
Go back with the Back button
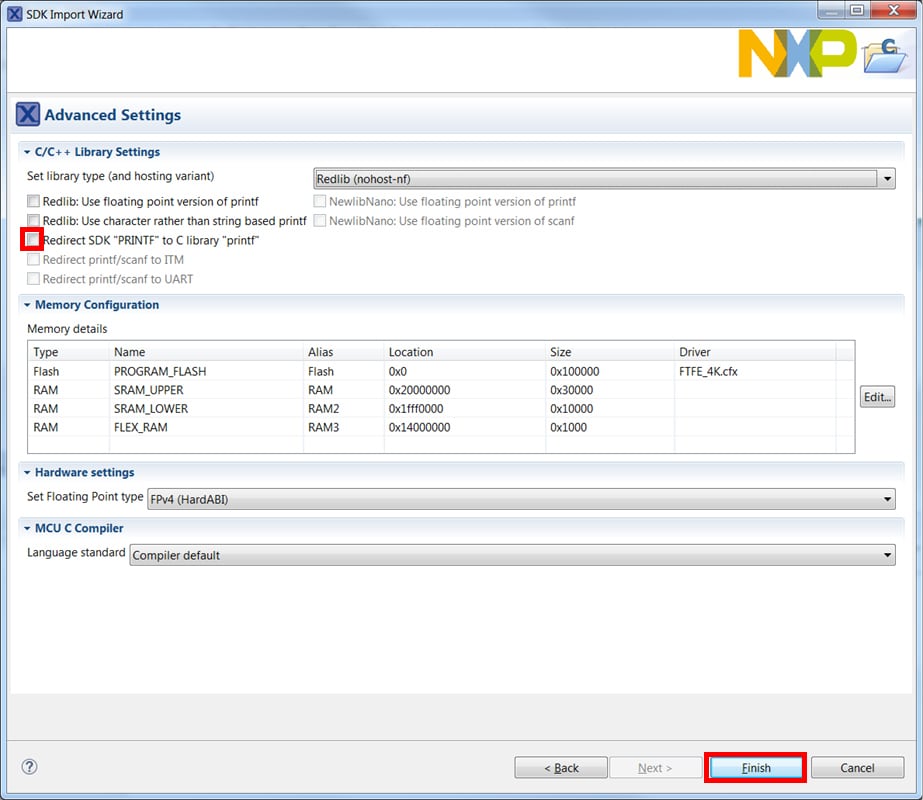561,768
